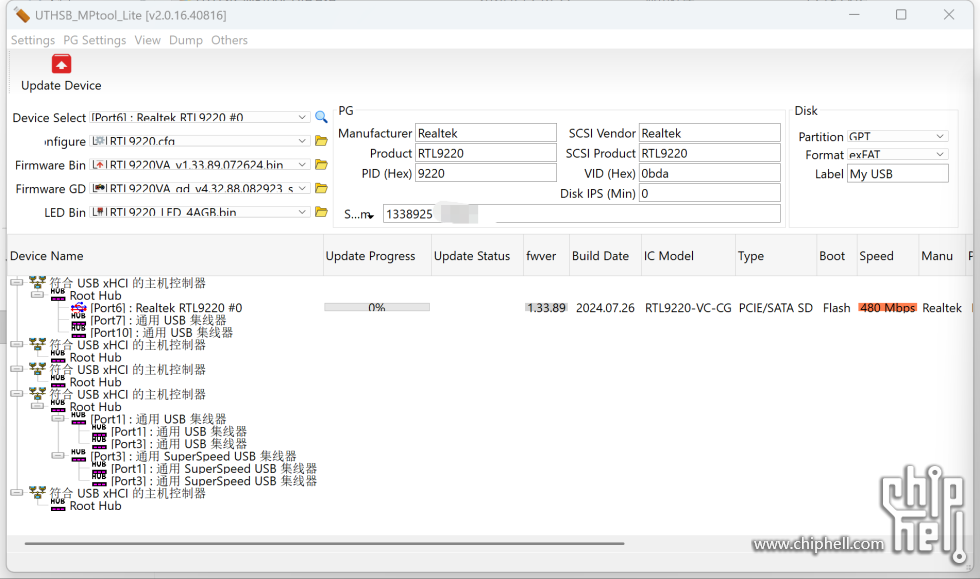Open the S...m serial type dropdown arrow
The width and height of the screenshot is (980, 579).
(x=371, y=216)
